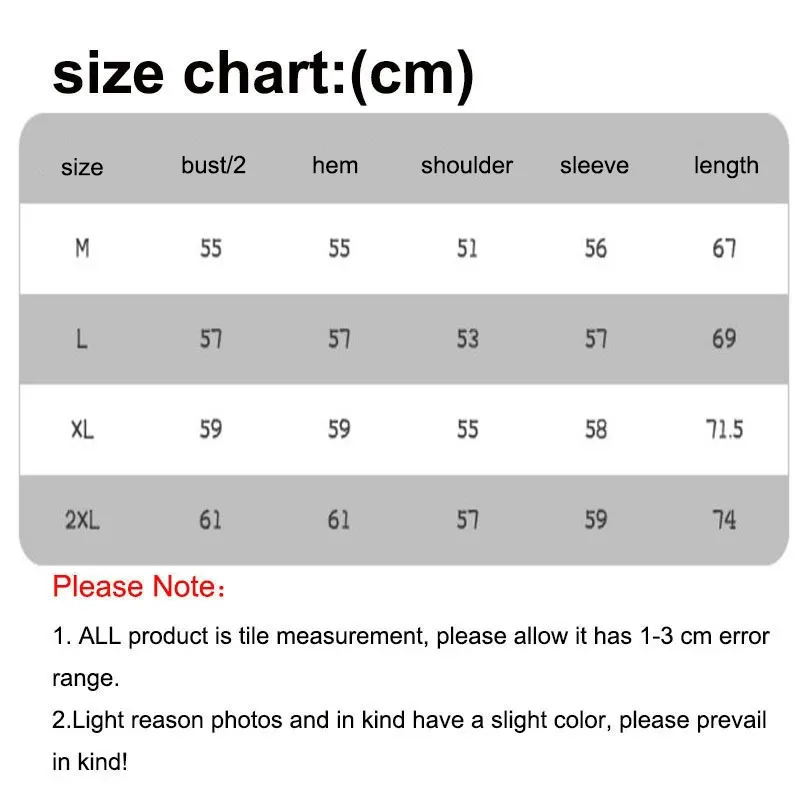Click the red 'Please Note' heading

[138, 586]
